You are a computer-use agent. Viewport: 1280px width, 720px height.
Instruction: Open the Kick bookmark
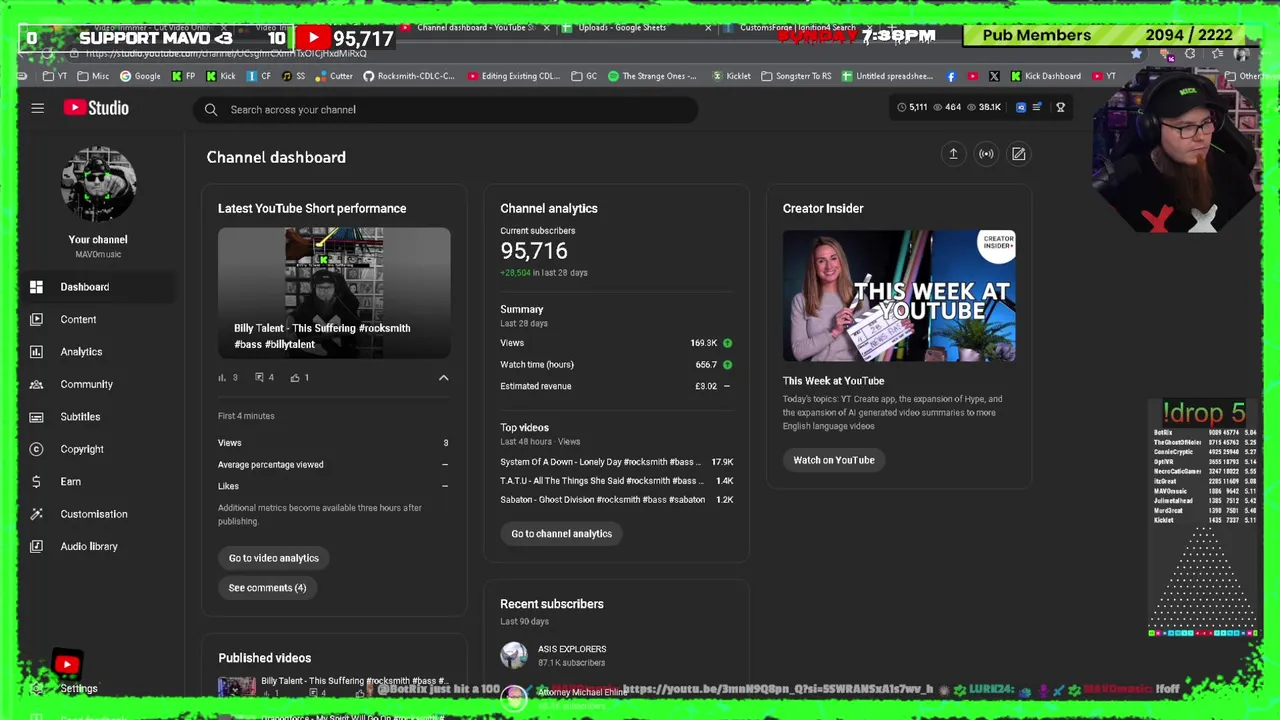point(219,76)
